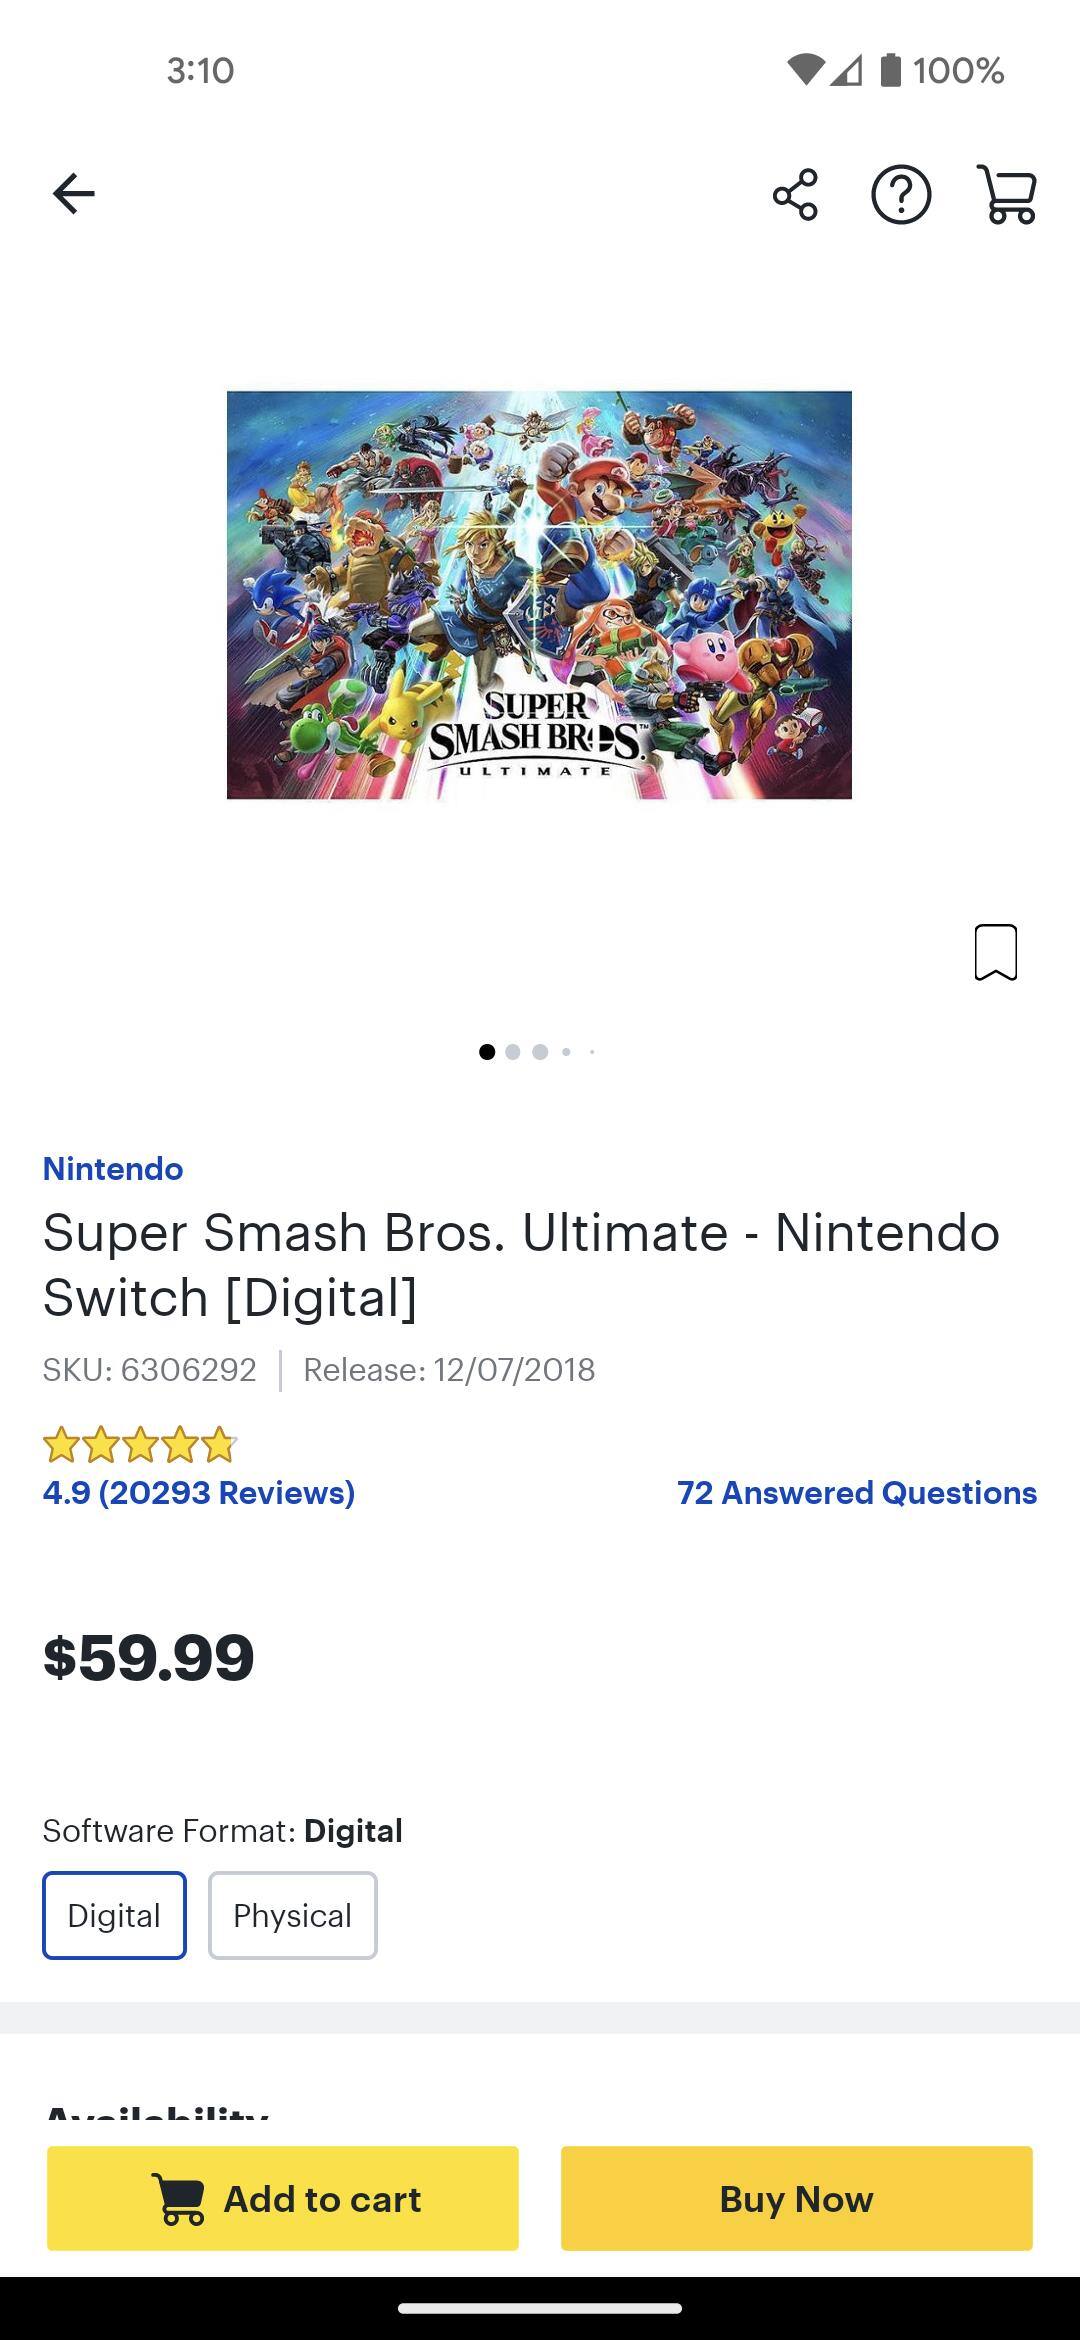Viewport: 1080px width, 2340px height.
Task: Tap the cart icon inside Add to cart
Action: [x=179, y=2199]
